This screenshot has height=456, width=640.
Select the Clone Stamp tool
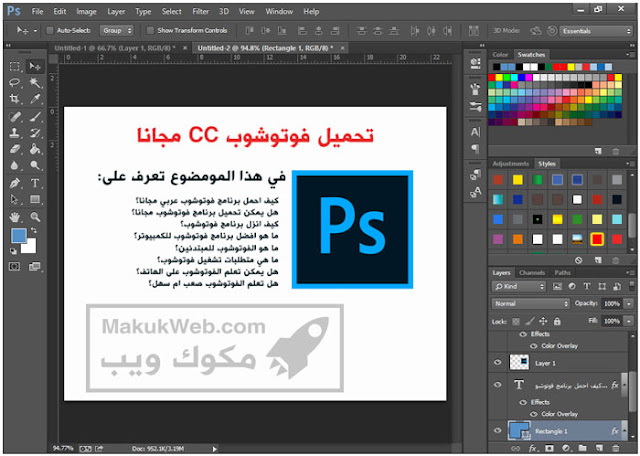(15, 133)
